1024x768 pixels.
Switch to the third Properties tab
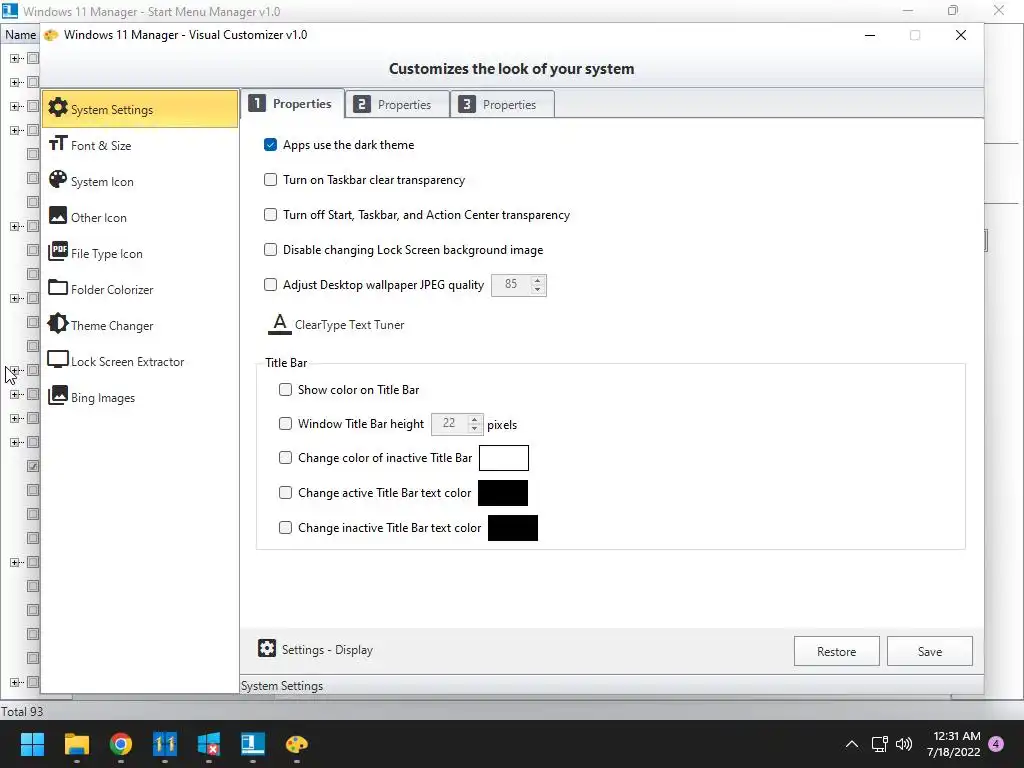pos(502,104)
